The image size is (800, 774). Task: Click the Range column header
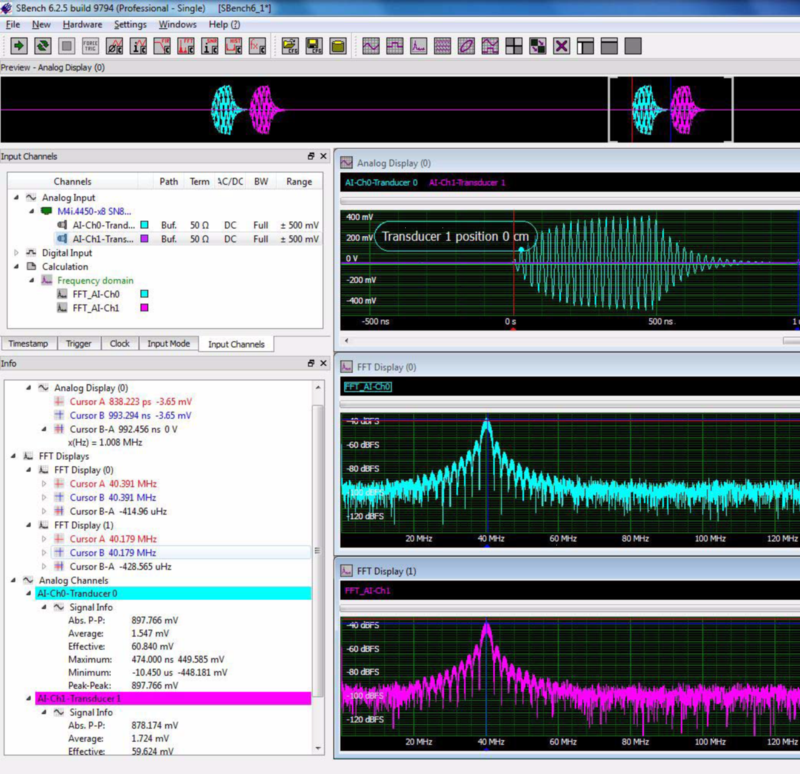[298, 182]
